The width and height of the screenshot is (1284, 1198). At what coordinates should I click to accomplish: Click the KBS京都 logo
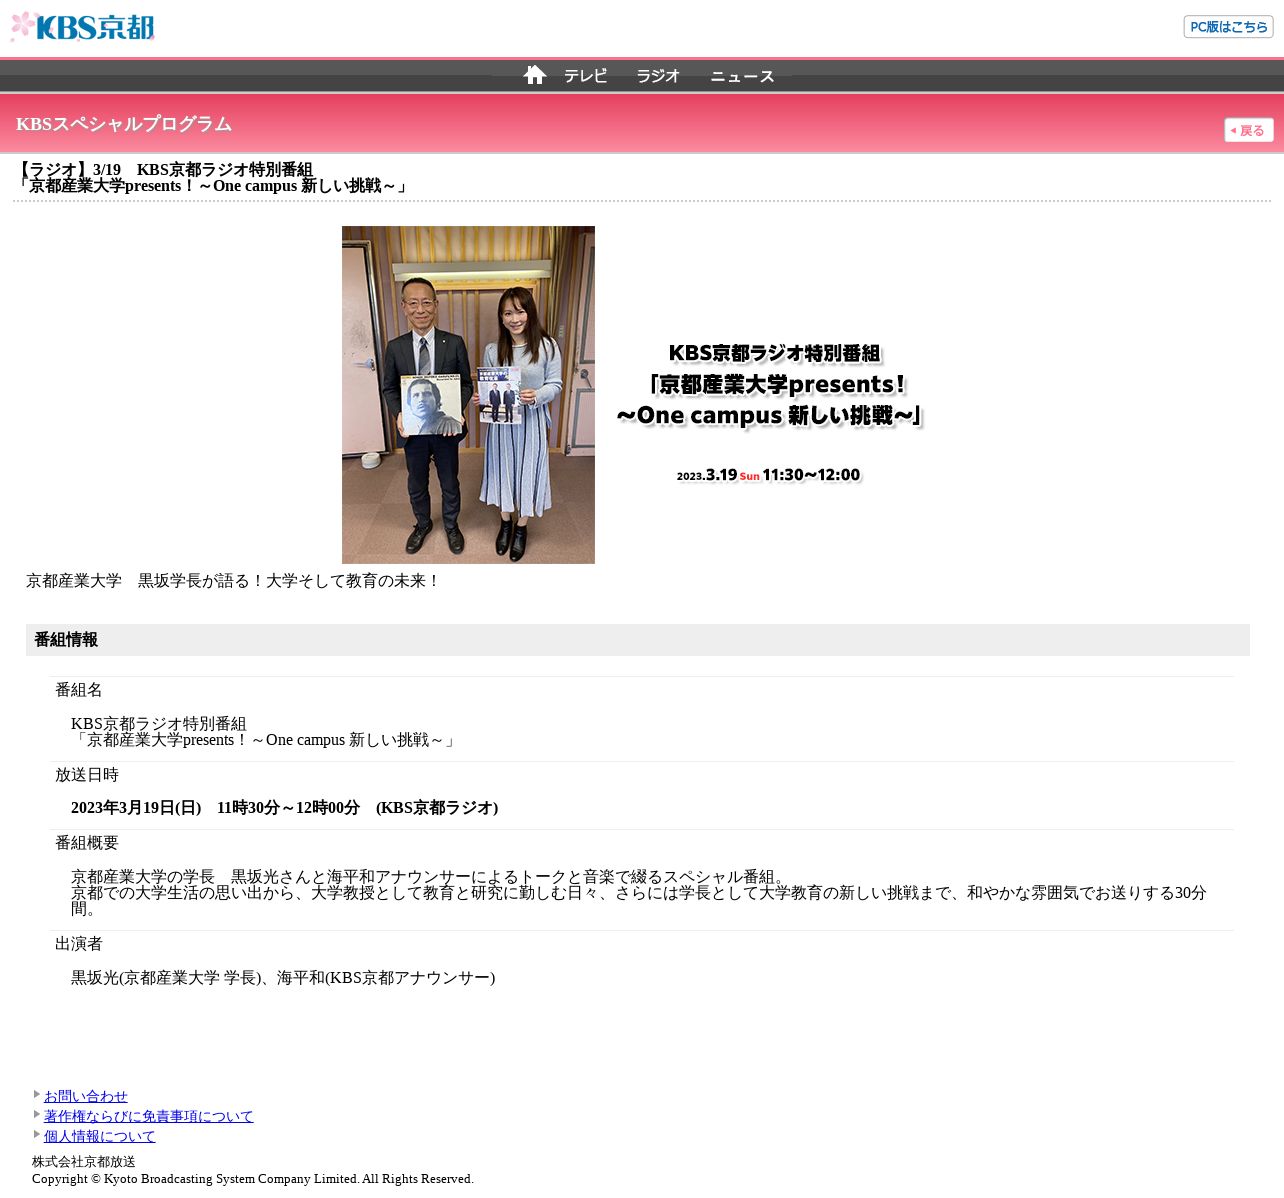(82, 27)
